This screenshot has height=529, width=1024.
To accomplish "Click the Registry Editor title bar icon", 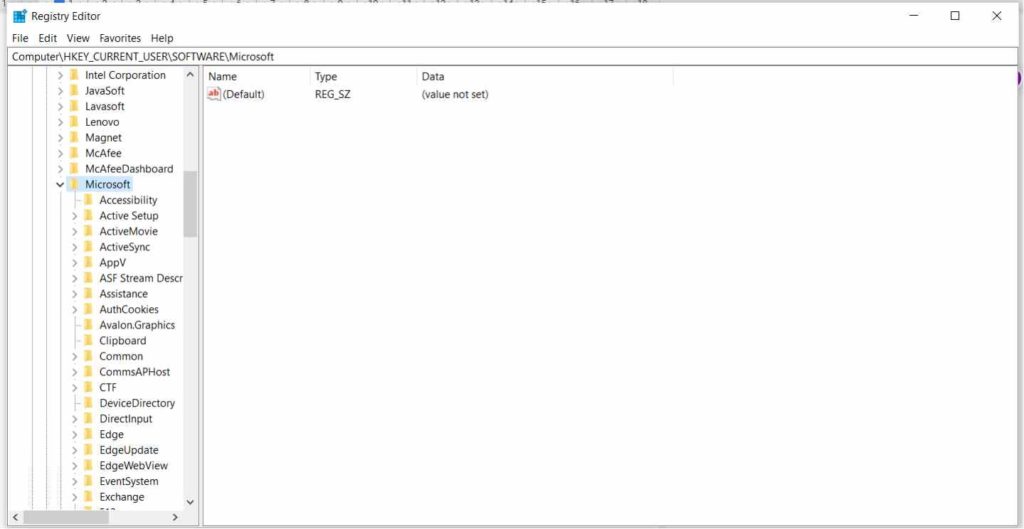I will pyautogui.click(x=20, y=16).
